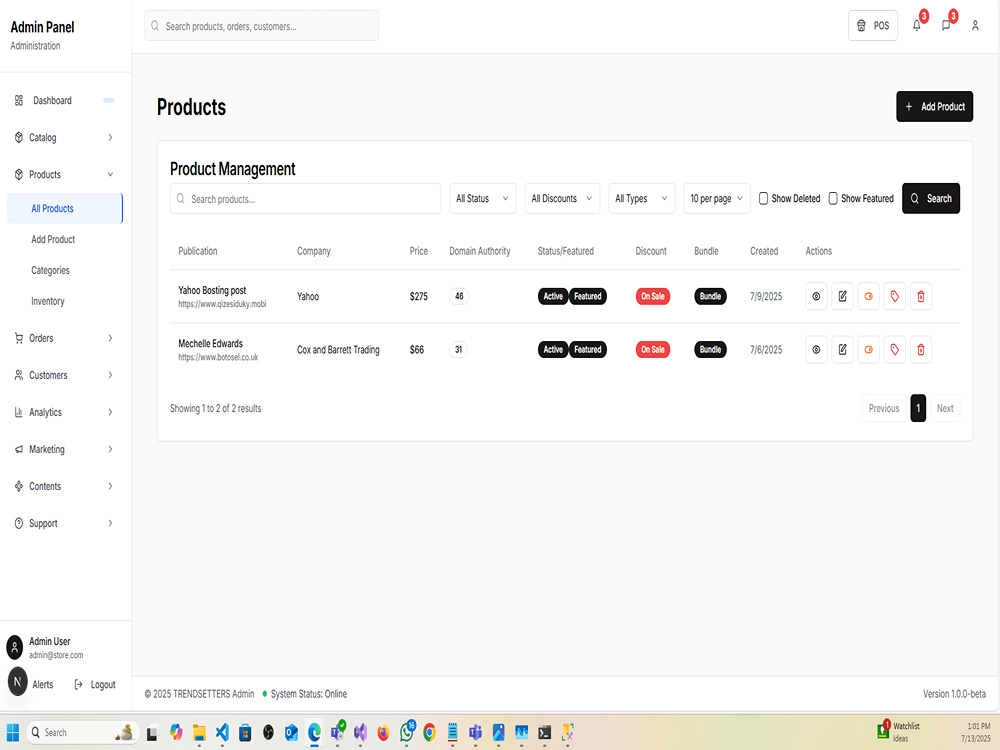Click the N avatar circle

[17, 682]
